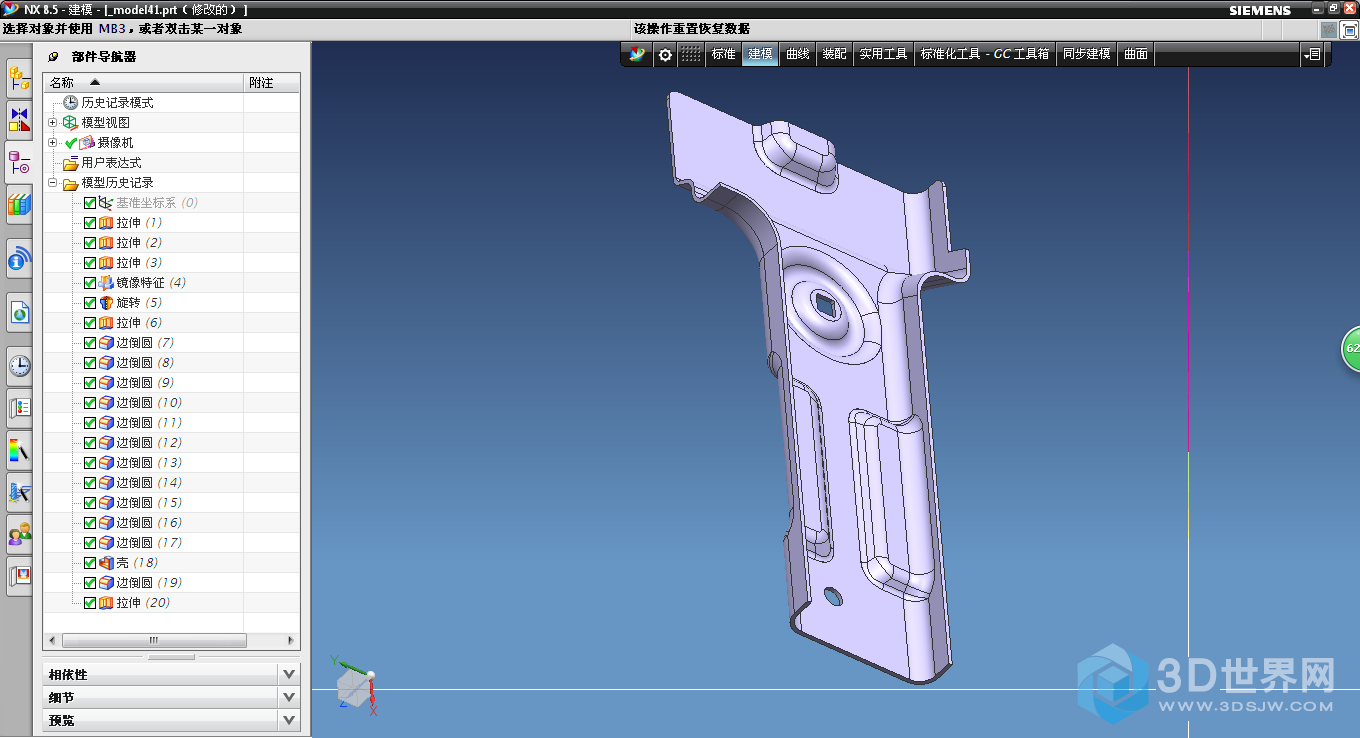Click the NX start icon in toolbar
1360x738 pixels.
(636, 54)
